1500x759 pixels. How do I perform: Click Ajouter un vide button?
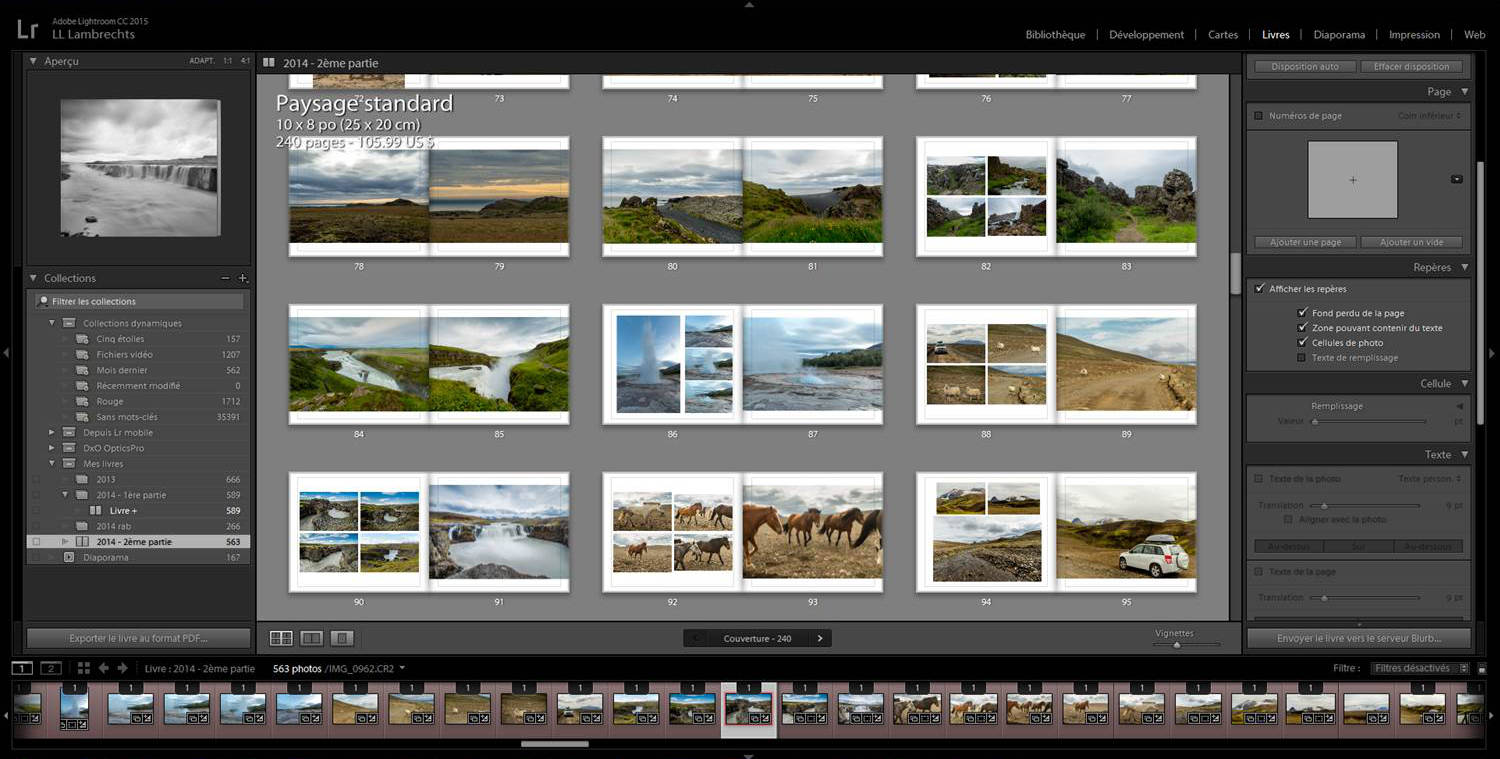coord(1413,242)
